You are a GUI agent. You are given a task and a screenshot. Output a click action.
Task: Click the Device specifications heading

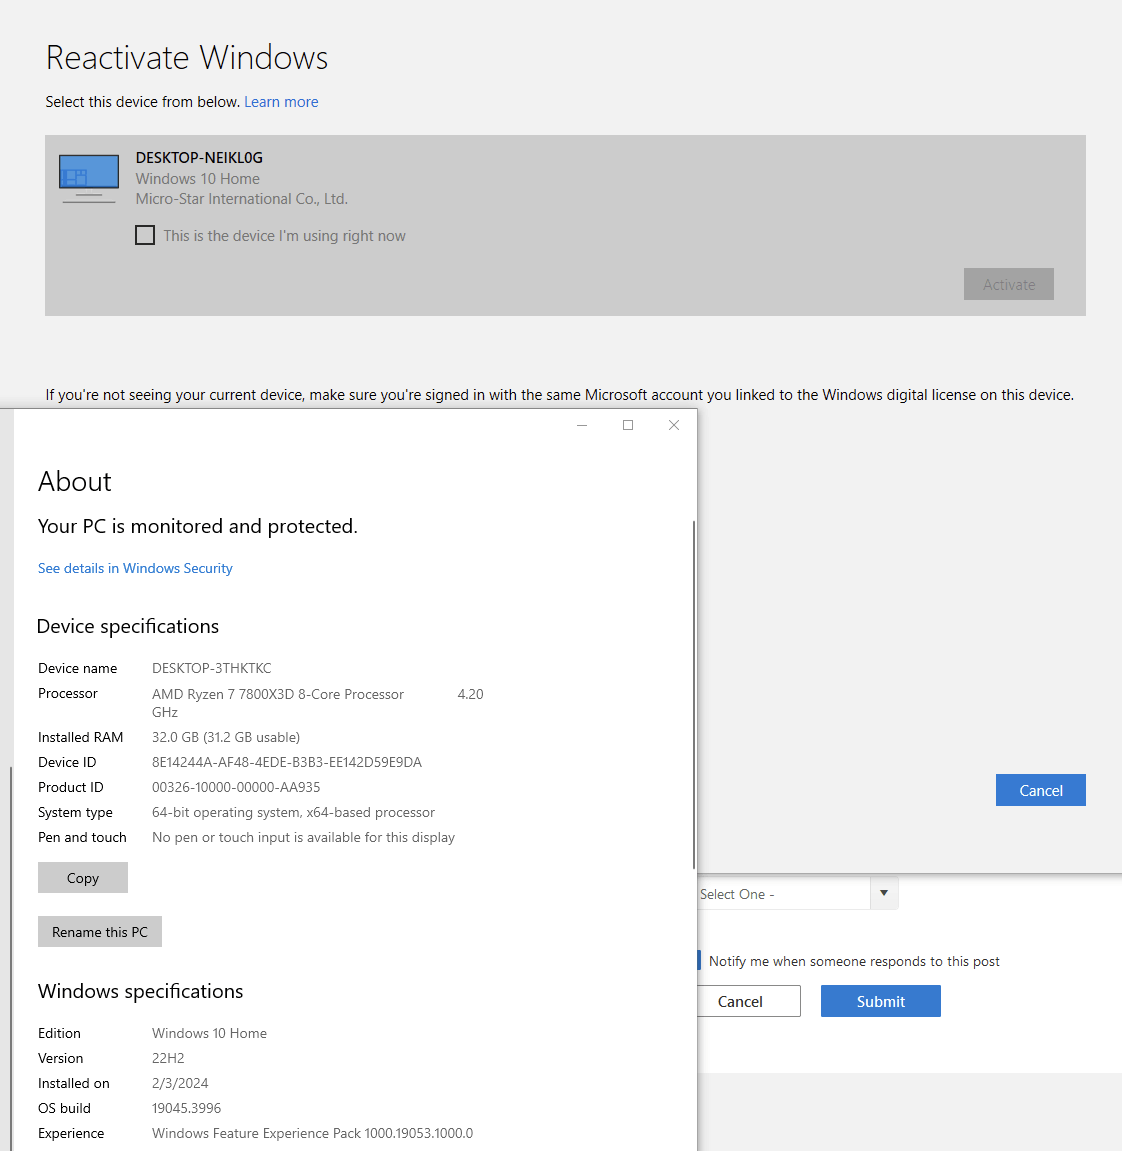coord(128,626)
